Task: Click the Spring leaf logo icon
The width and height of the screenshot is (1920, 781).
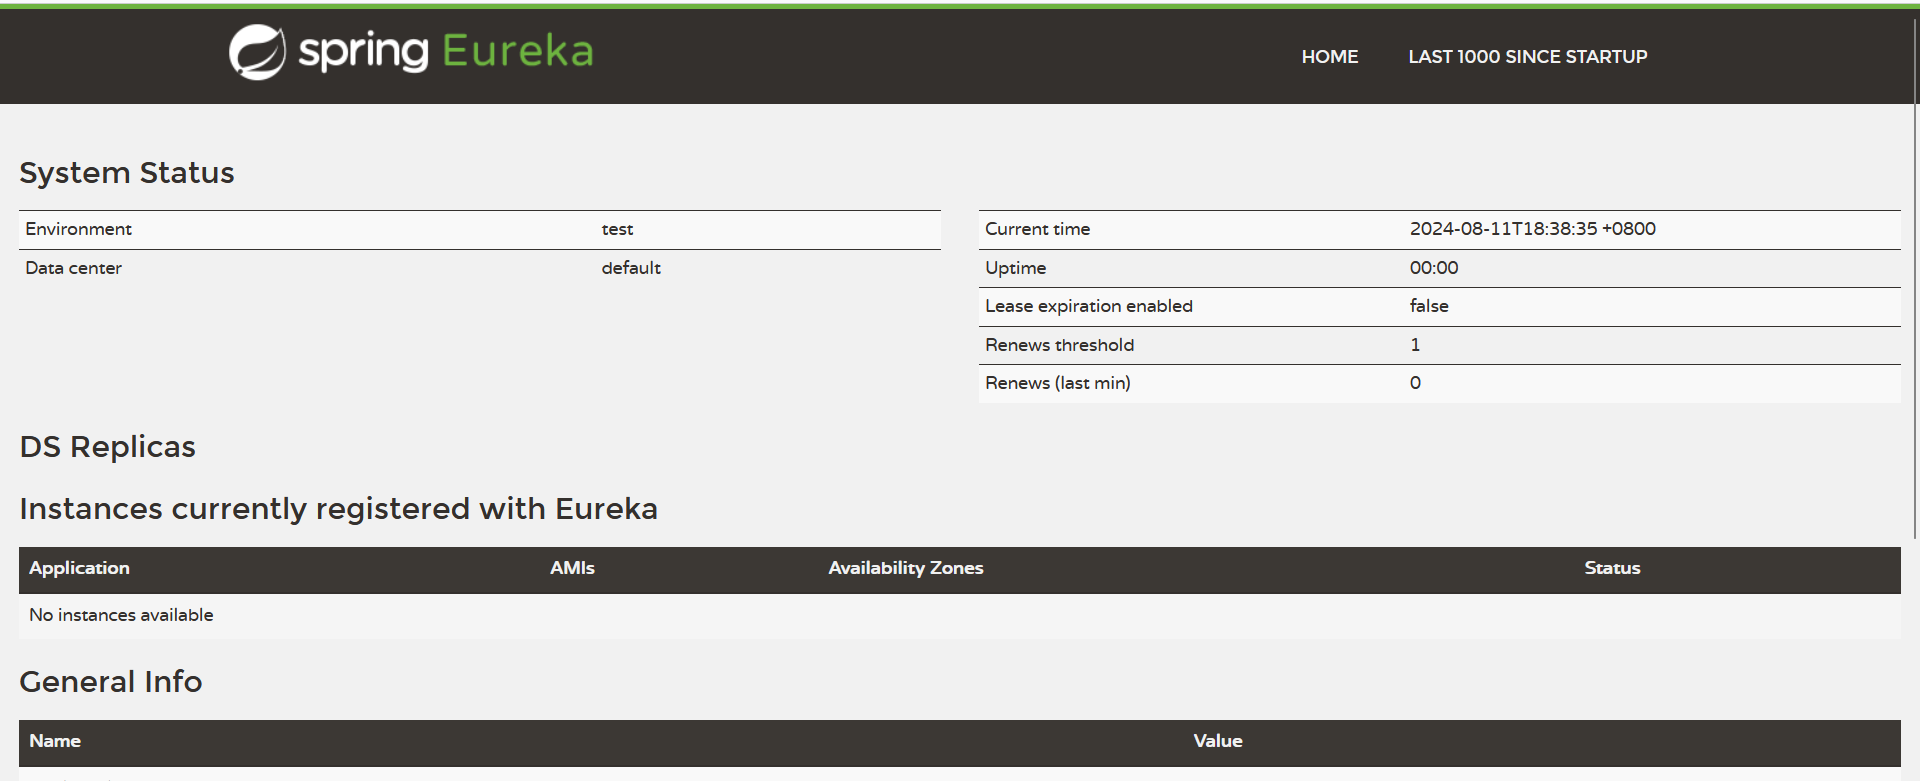Action: click(x=257, y=52)
